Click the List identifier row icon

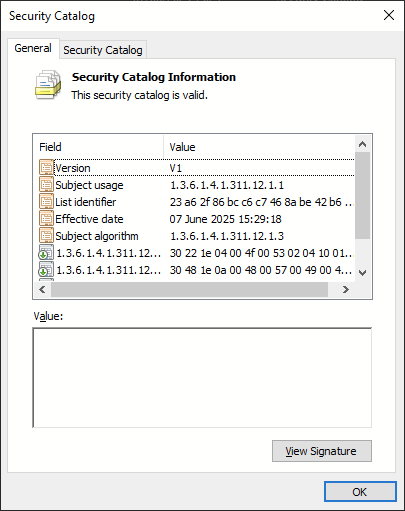click(x=46, y=201)
